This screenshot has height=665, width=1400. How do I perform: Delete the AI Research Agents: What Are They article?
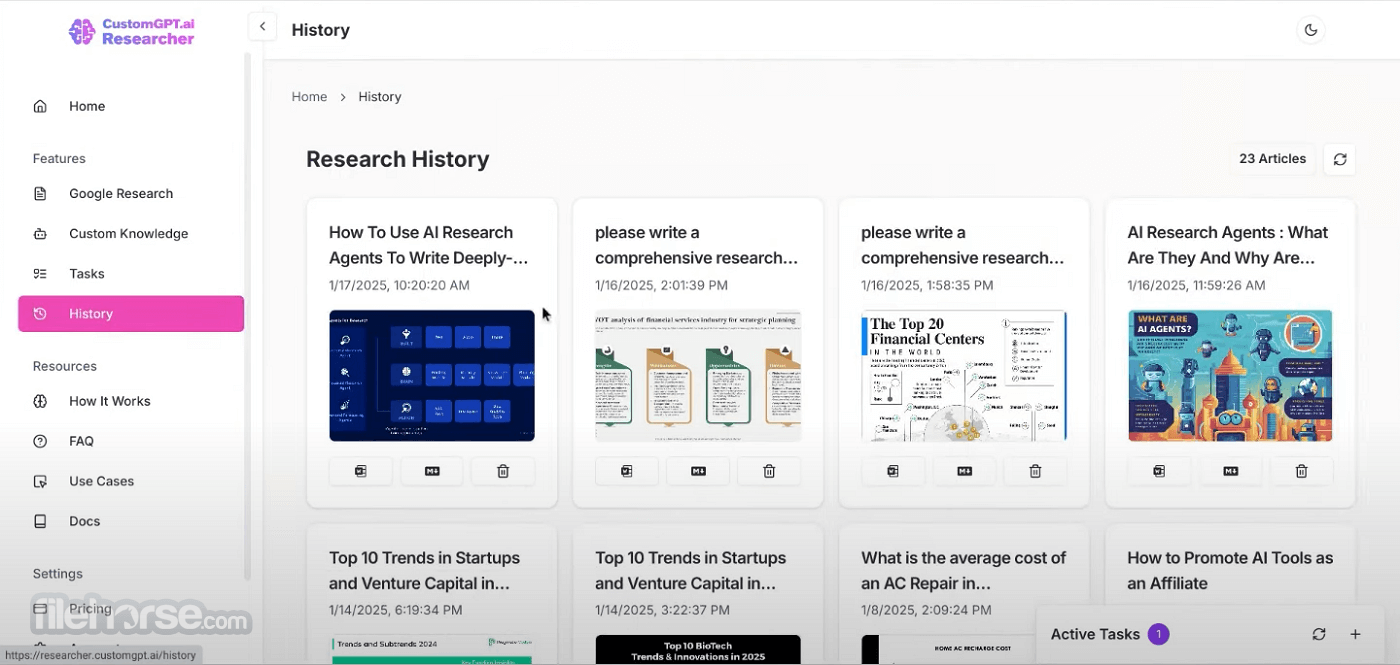click(x=1301, y=471)
